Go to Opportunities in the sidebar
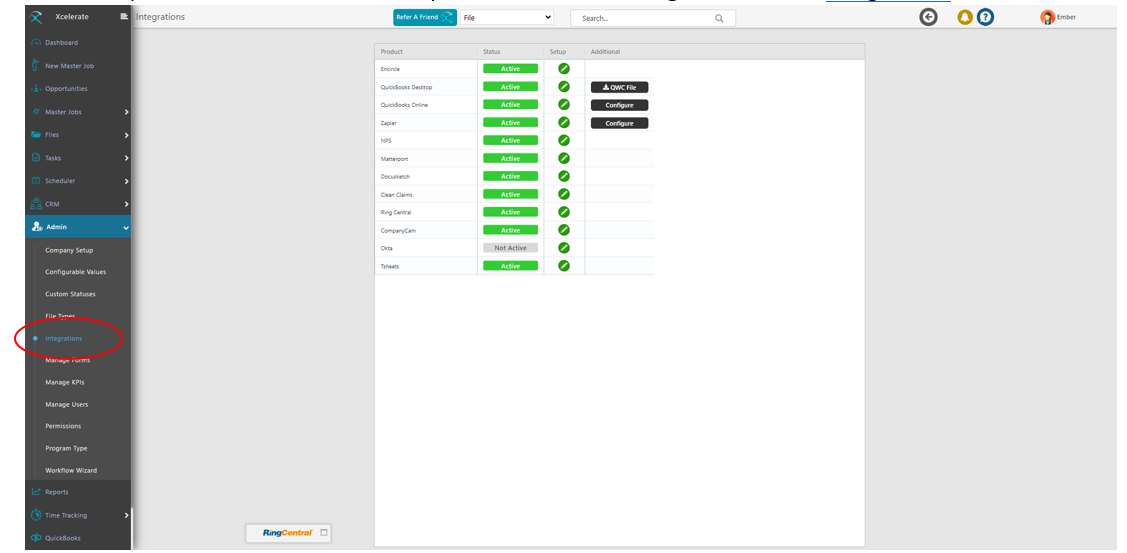Viewport: 1127px width, 553px height. [66, 88]
